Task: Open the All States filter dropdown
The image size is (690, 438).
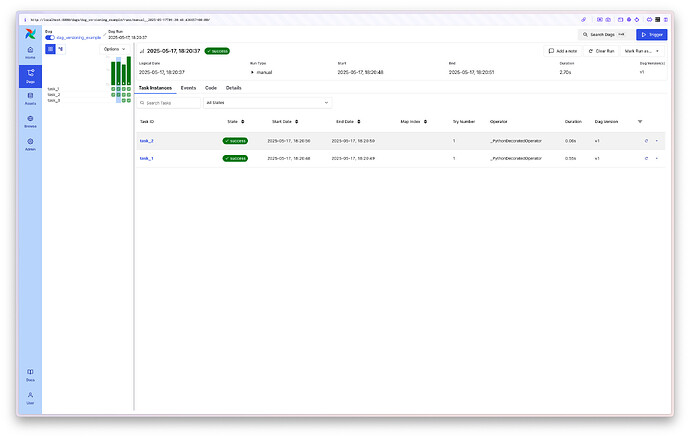Action: (266, 102)
